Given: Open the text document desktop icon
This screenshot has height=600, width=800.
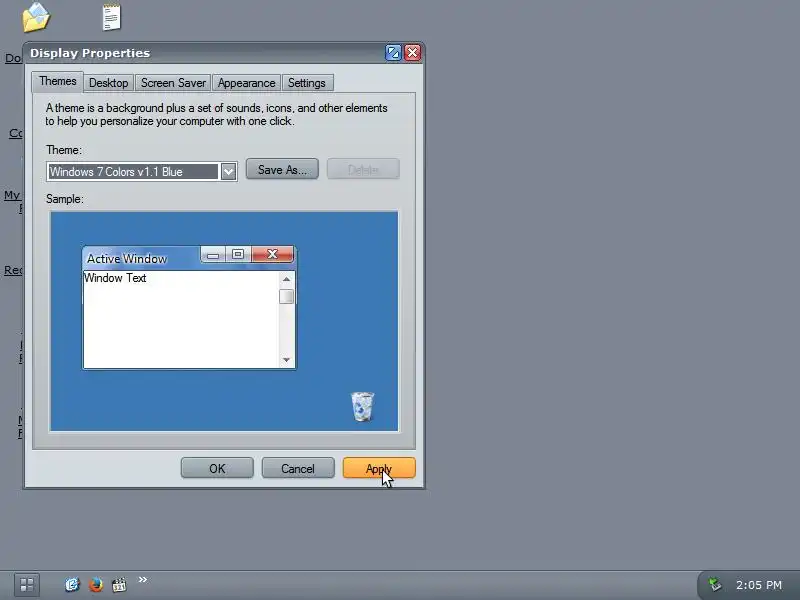Looking at the screenshot, I should pyautogui.click(x=112, y=17).
